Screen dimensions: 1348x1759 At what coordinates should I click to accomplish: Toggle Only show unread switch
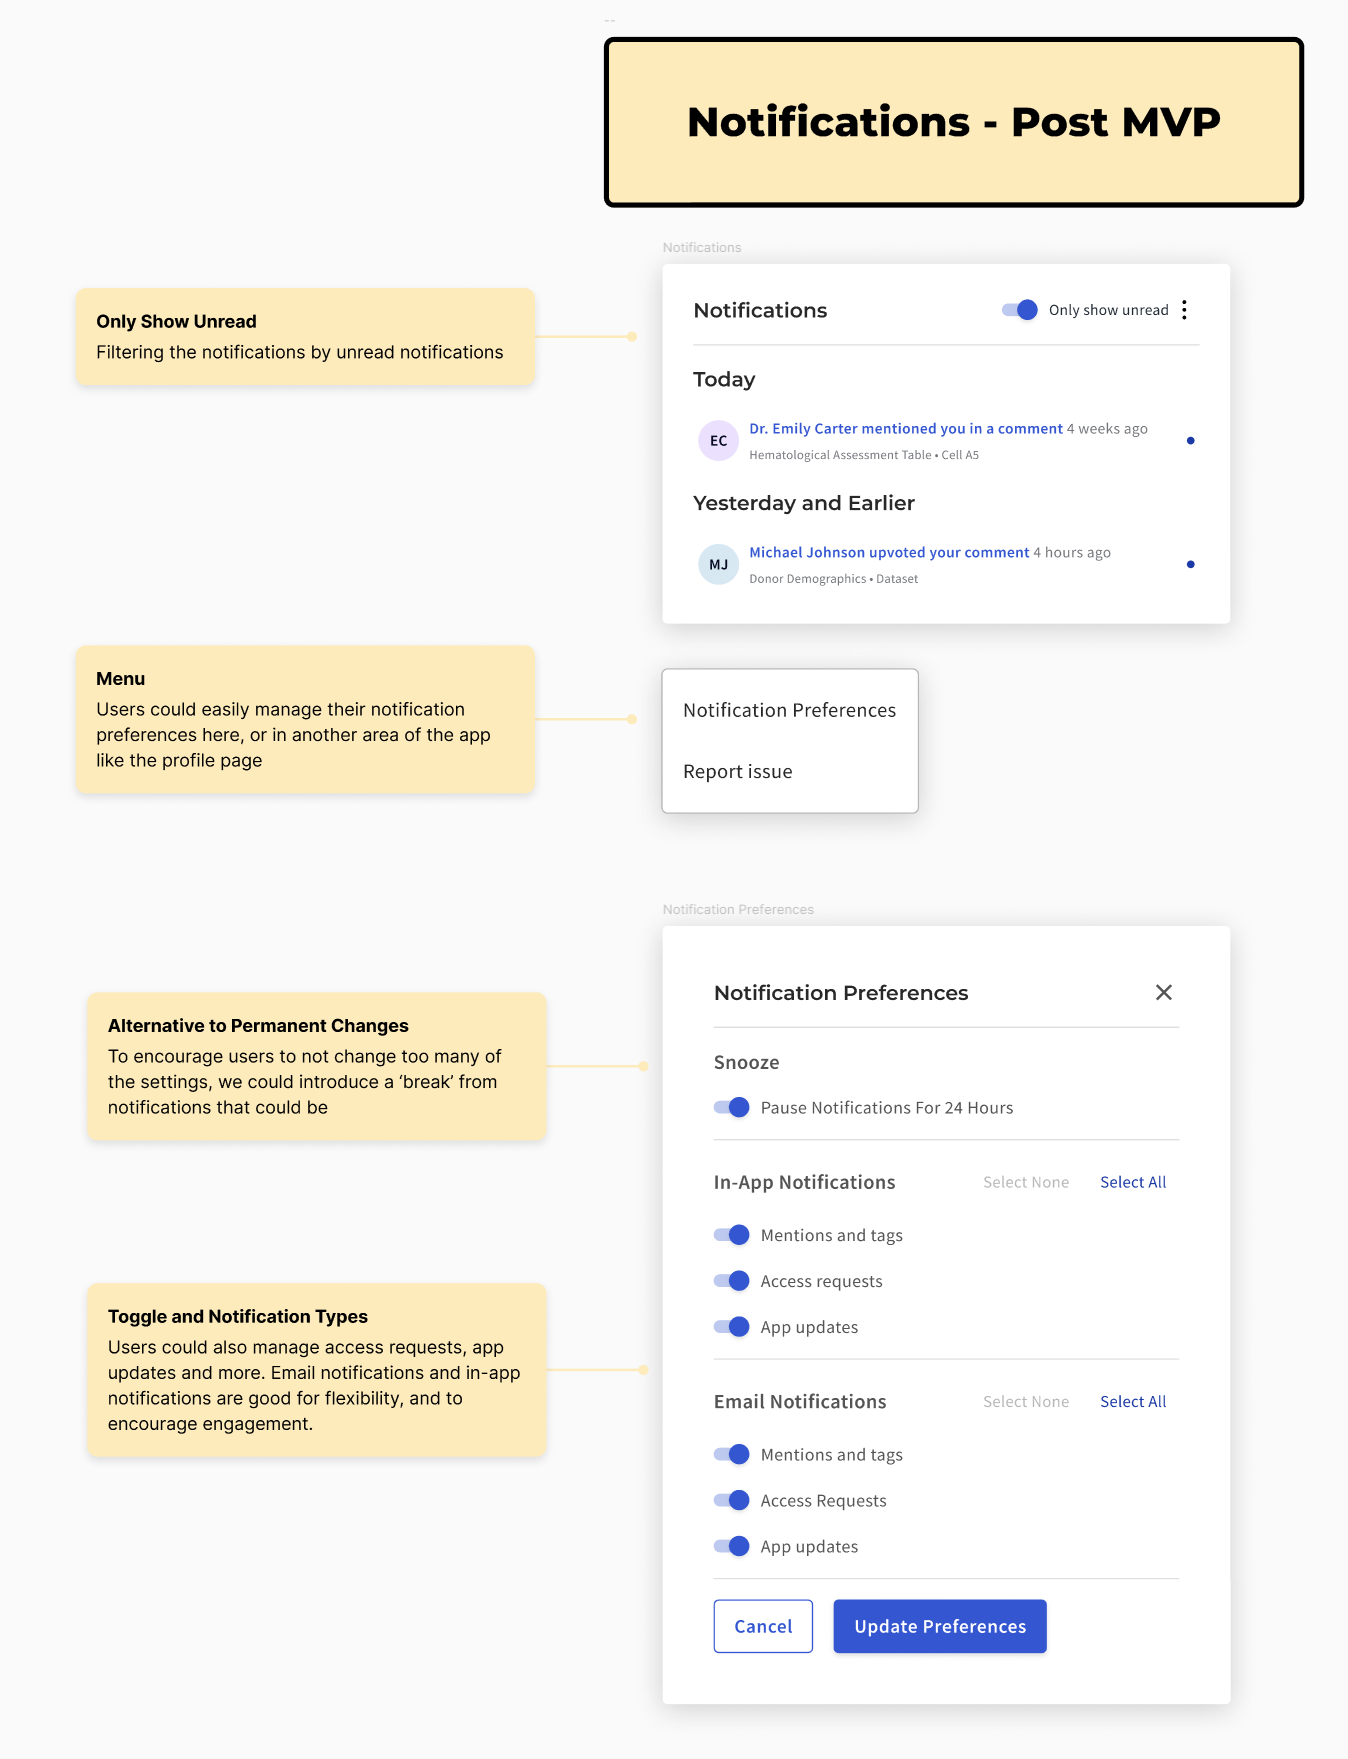click(x=1020, y=310)
